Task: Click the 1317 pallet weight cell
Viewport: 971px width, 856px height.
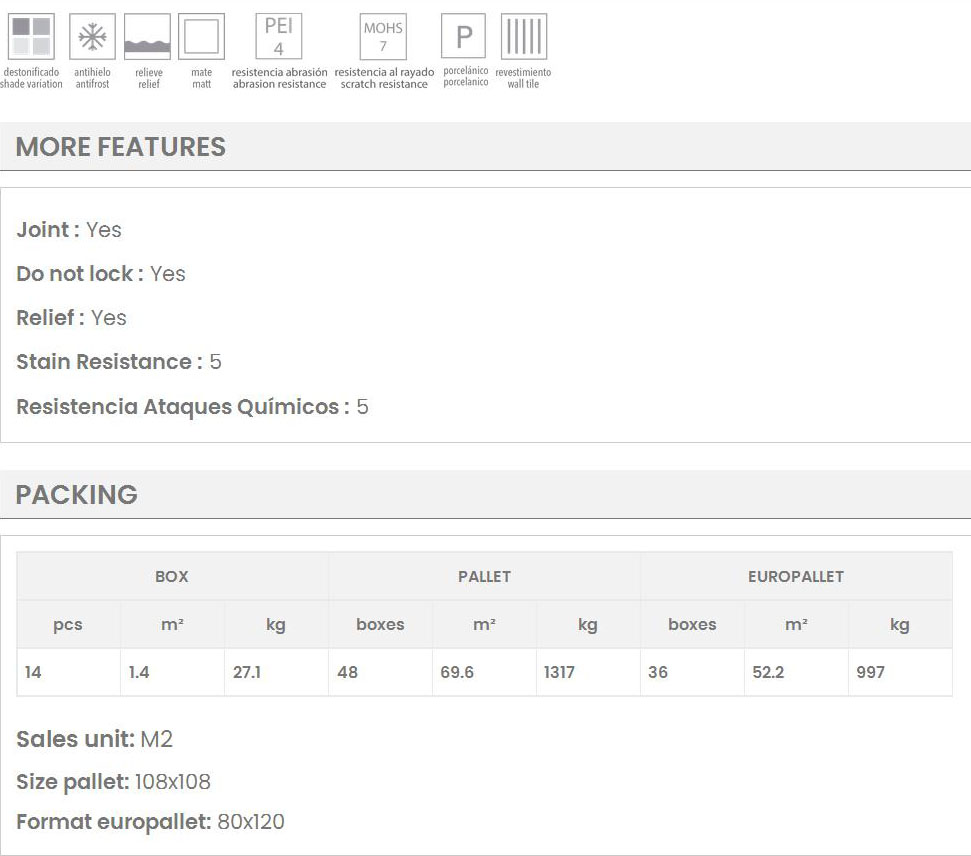Action: click(560, 672)
